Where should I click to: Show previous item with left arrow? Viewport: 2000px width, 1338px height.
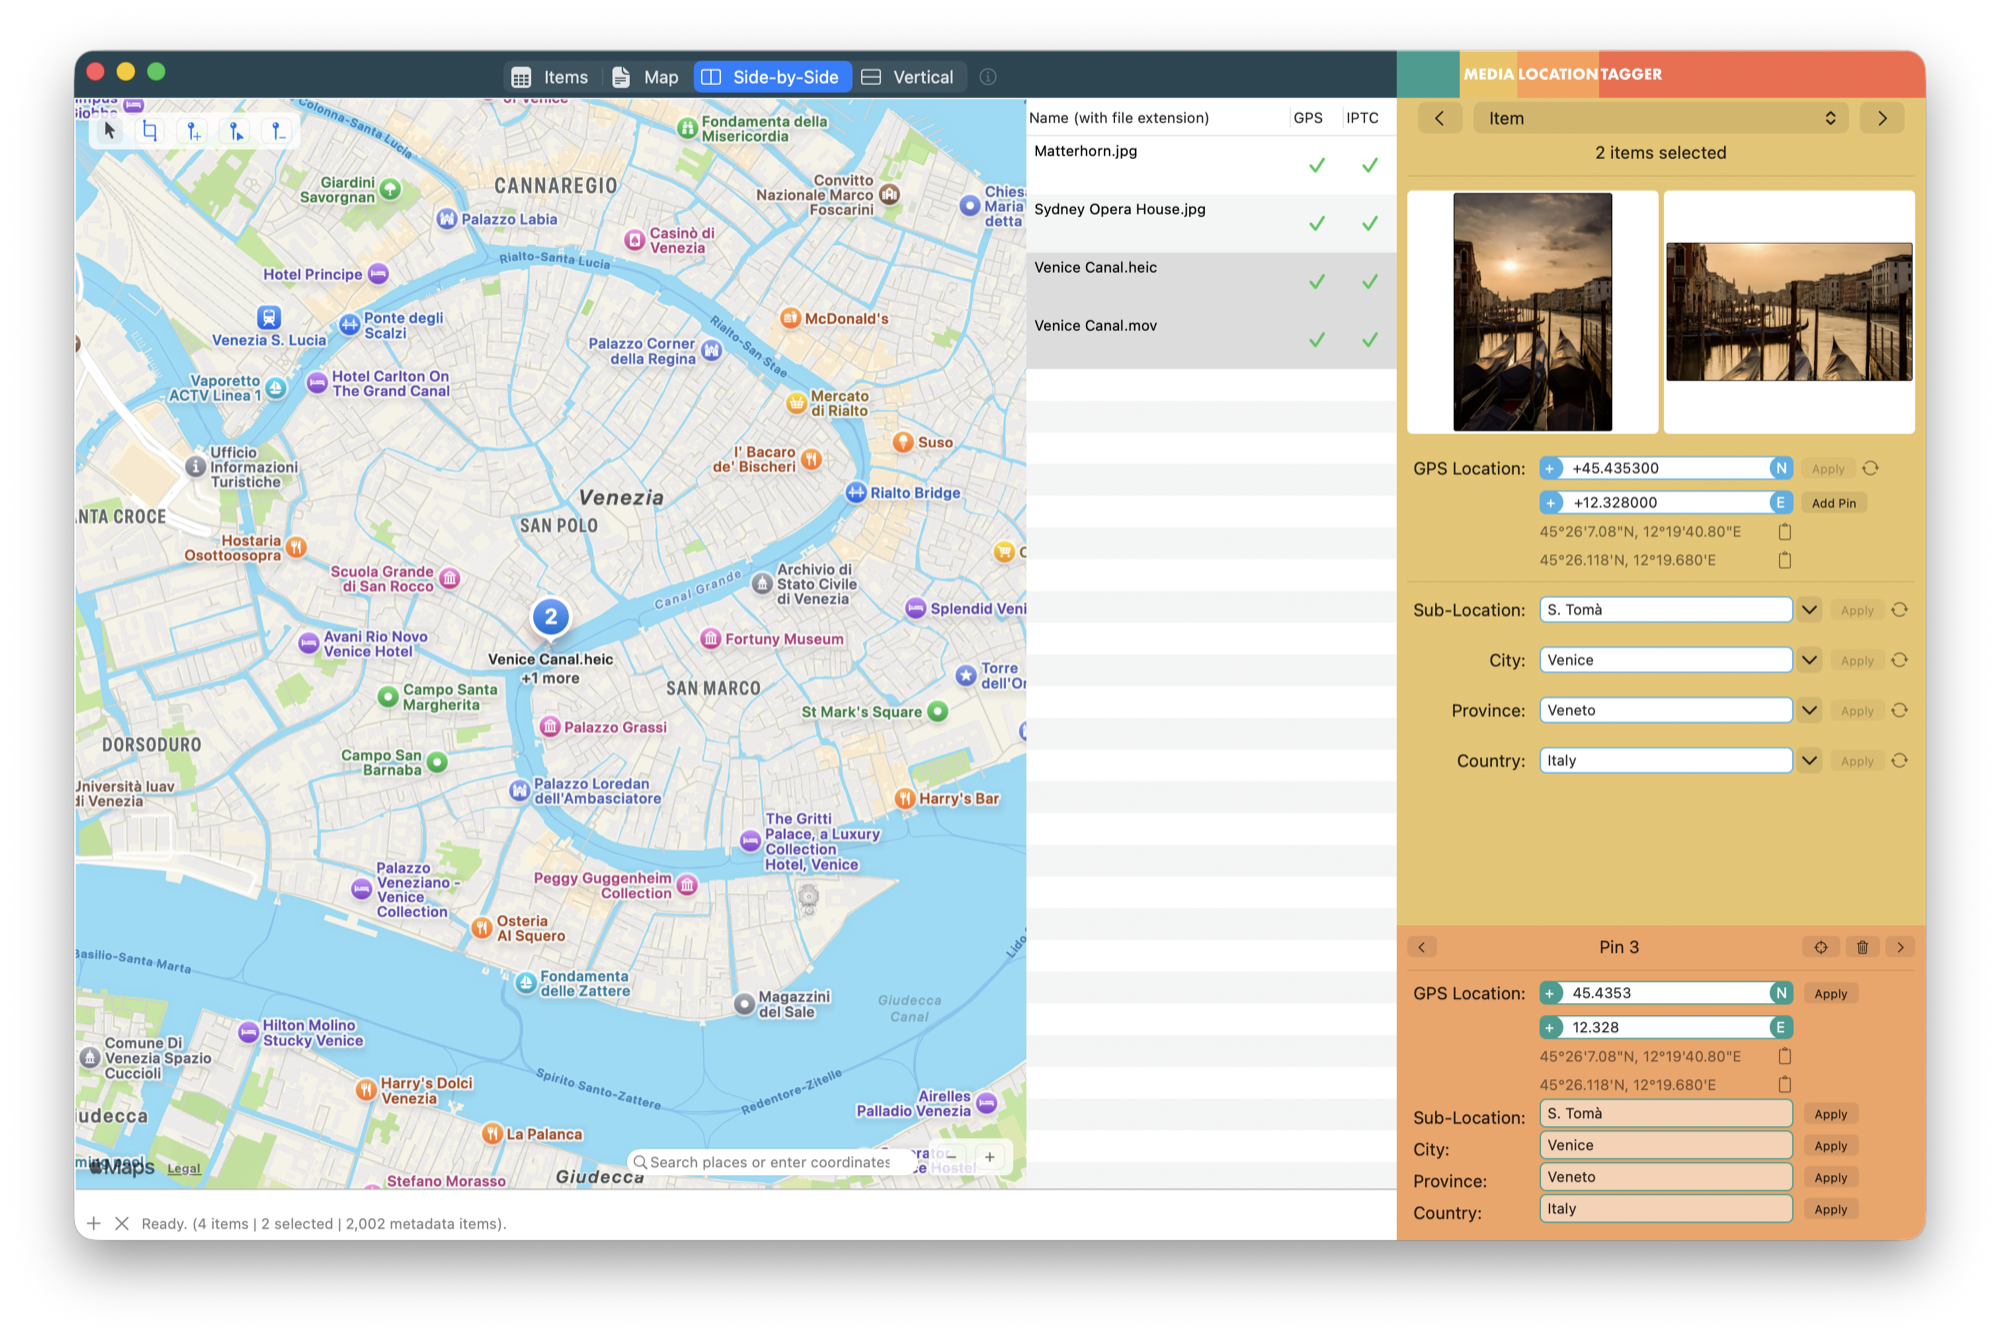click(x=1439, y=118)
